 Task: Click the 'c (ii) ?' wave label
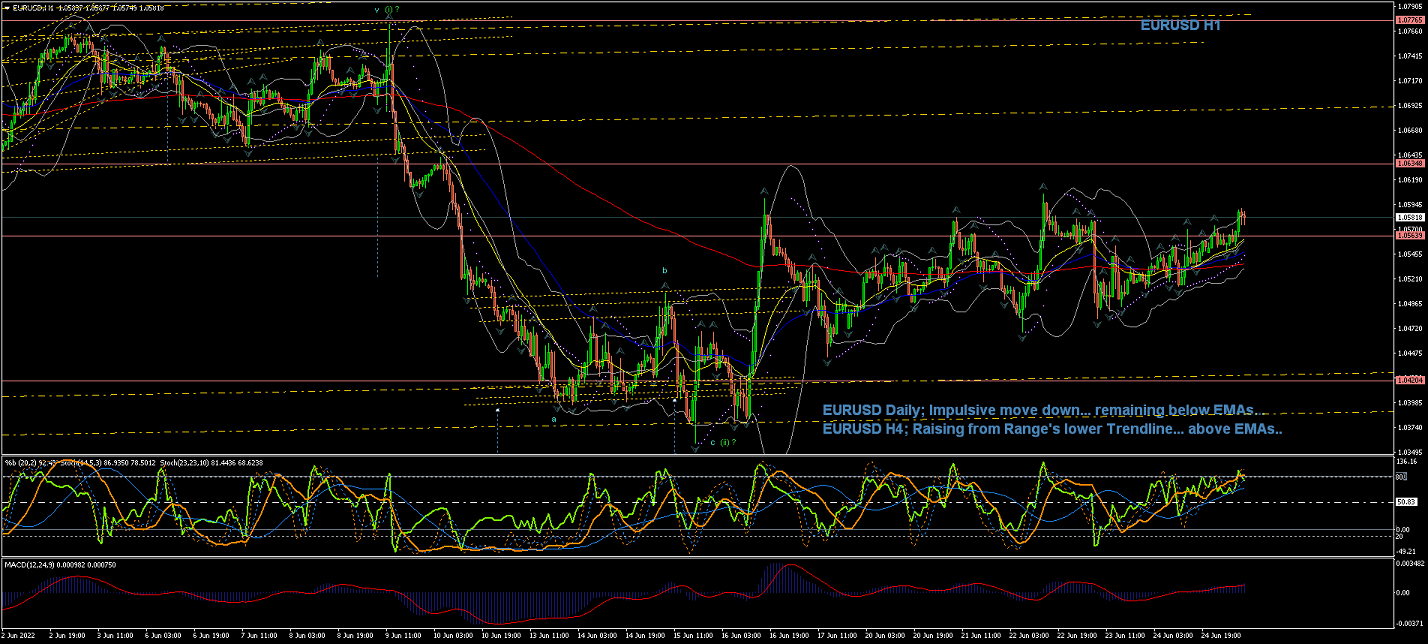tap(724, 441)
